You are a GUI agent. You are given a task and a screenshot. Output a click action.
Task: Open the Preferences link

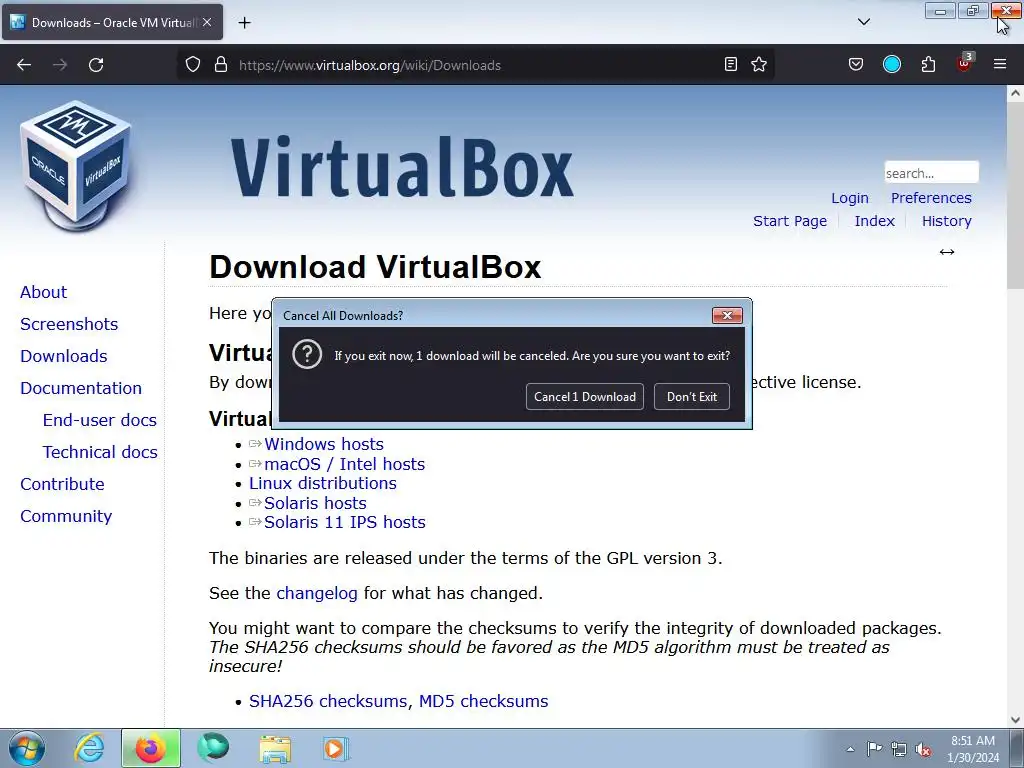(x=931, y=198)
